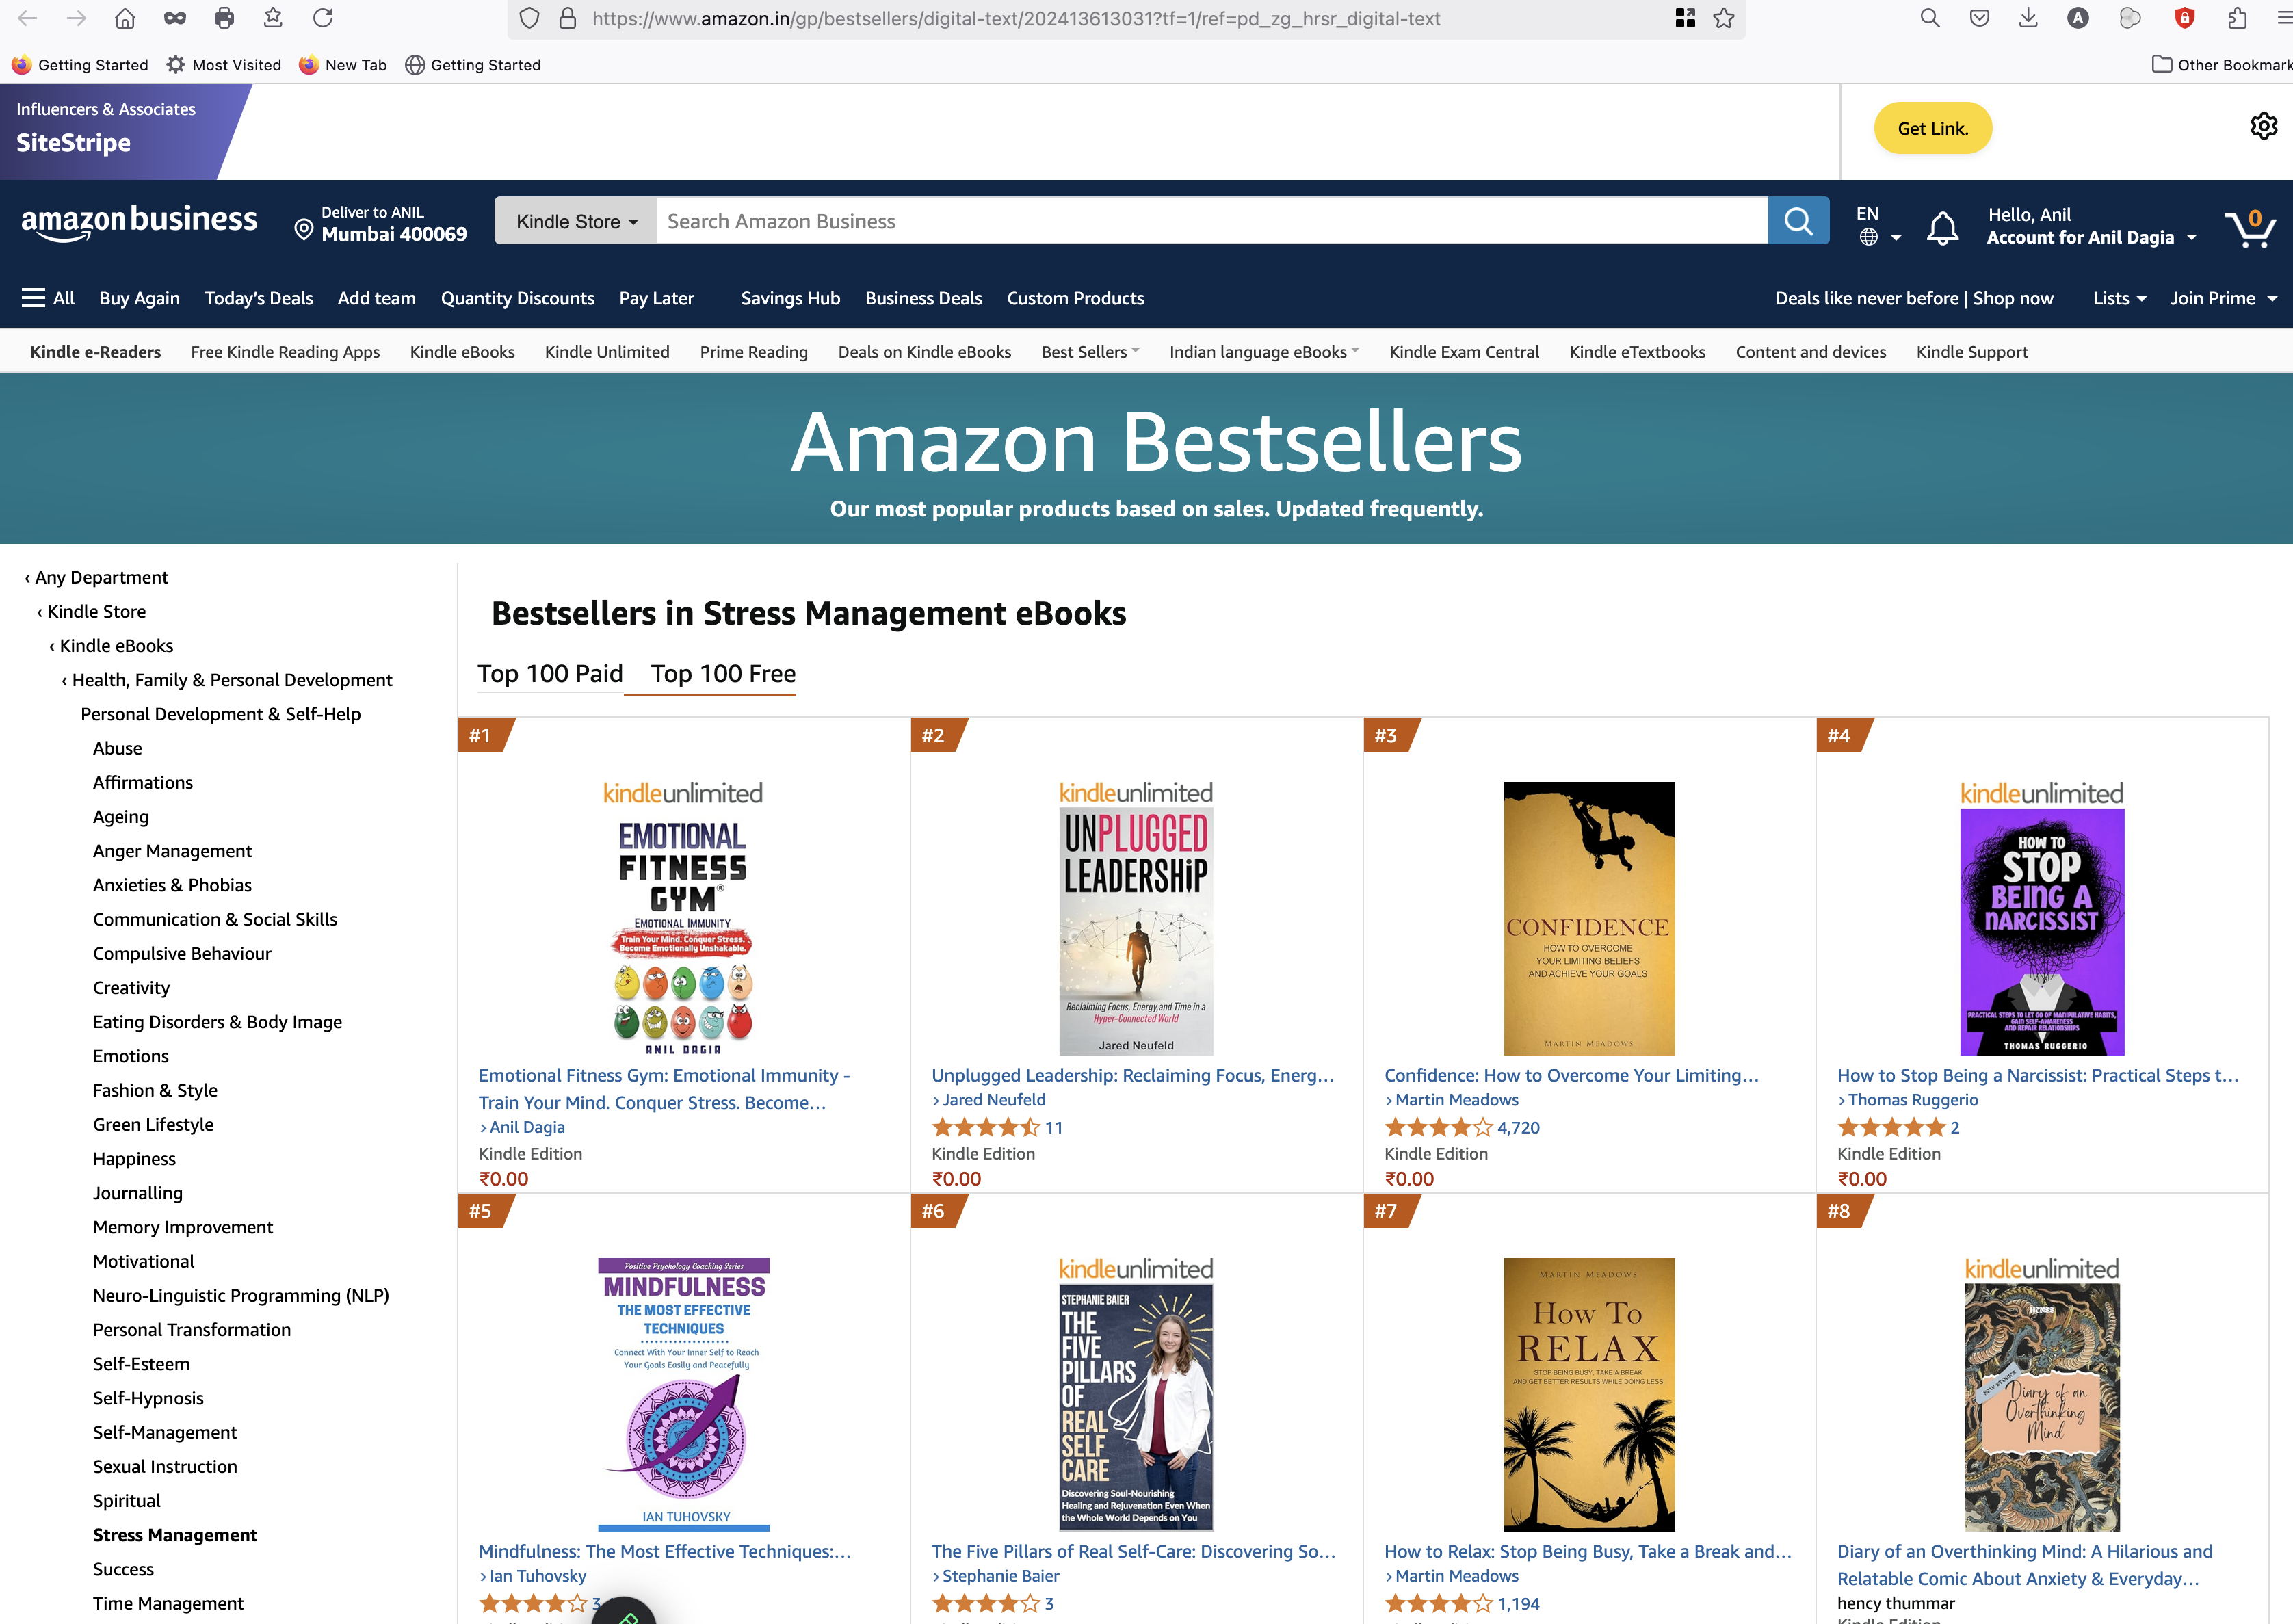The height and width of the screenshot is (1624, 2293).
Task: Click the Search Amazon Business field
Action: pos(1211,221)
